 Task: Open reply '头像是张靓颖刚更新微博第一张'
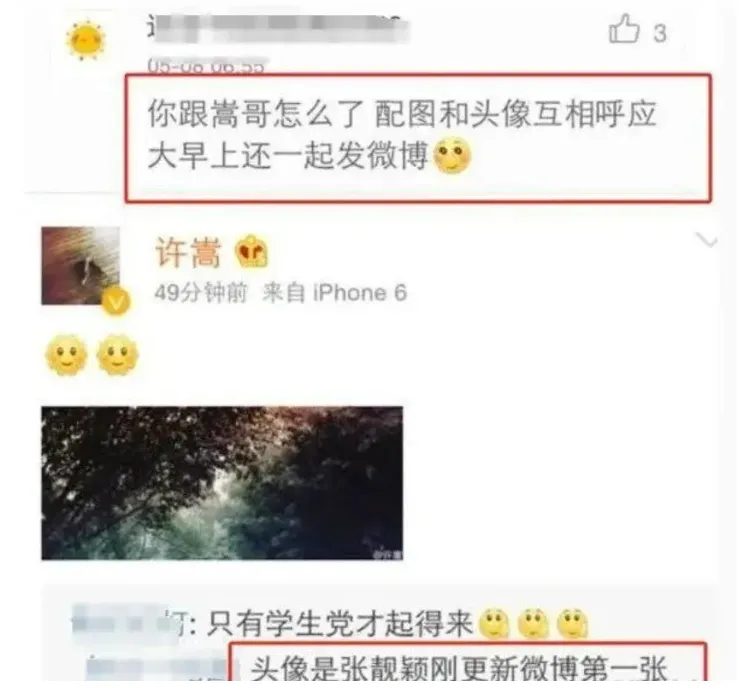click(458, 668)
